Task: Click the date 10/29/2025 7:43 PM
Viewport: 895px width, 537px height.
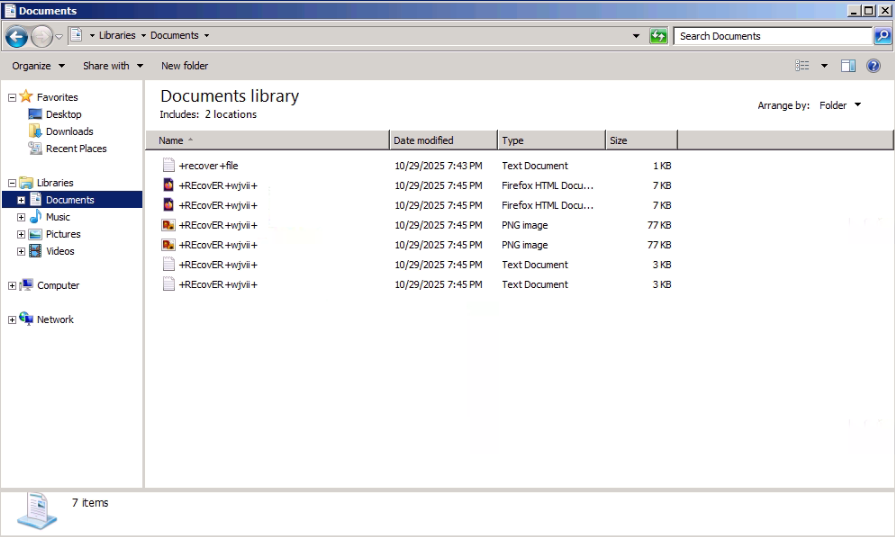Action: click(x=438, y=165)
